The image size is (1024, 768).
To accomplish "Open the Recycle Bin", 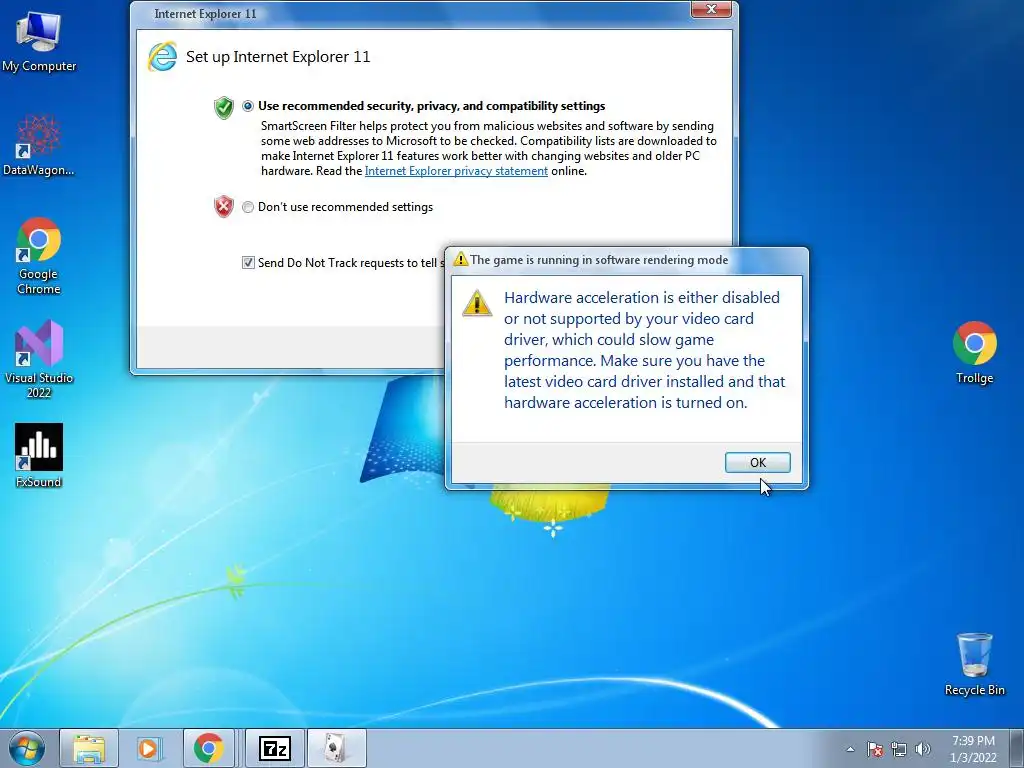I will tap(974, 664).
